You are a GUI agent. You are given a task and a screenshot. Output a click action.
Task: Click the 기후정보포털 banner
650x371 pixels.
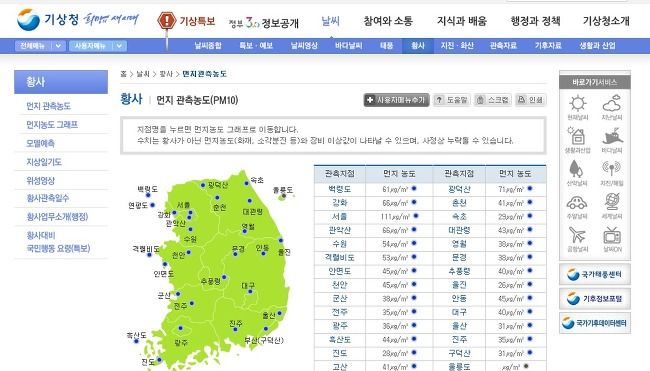tap(595, 298)
